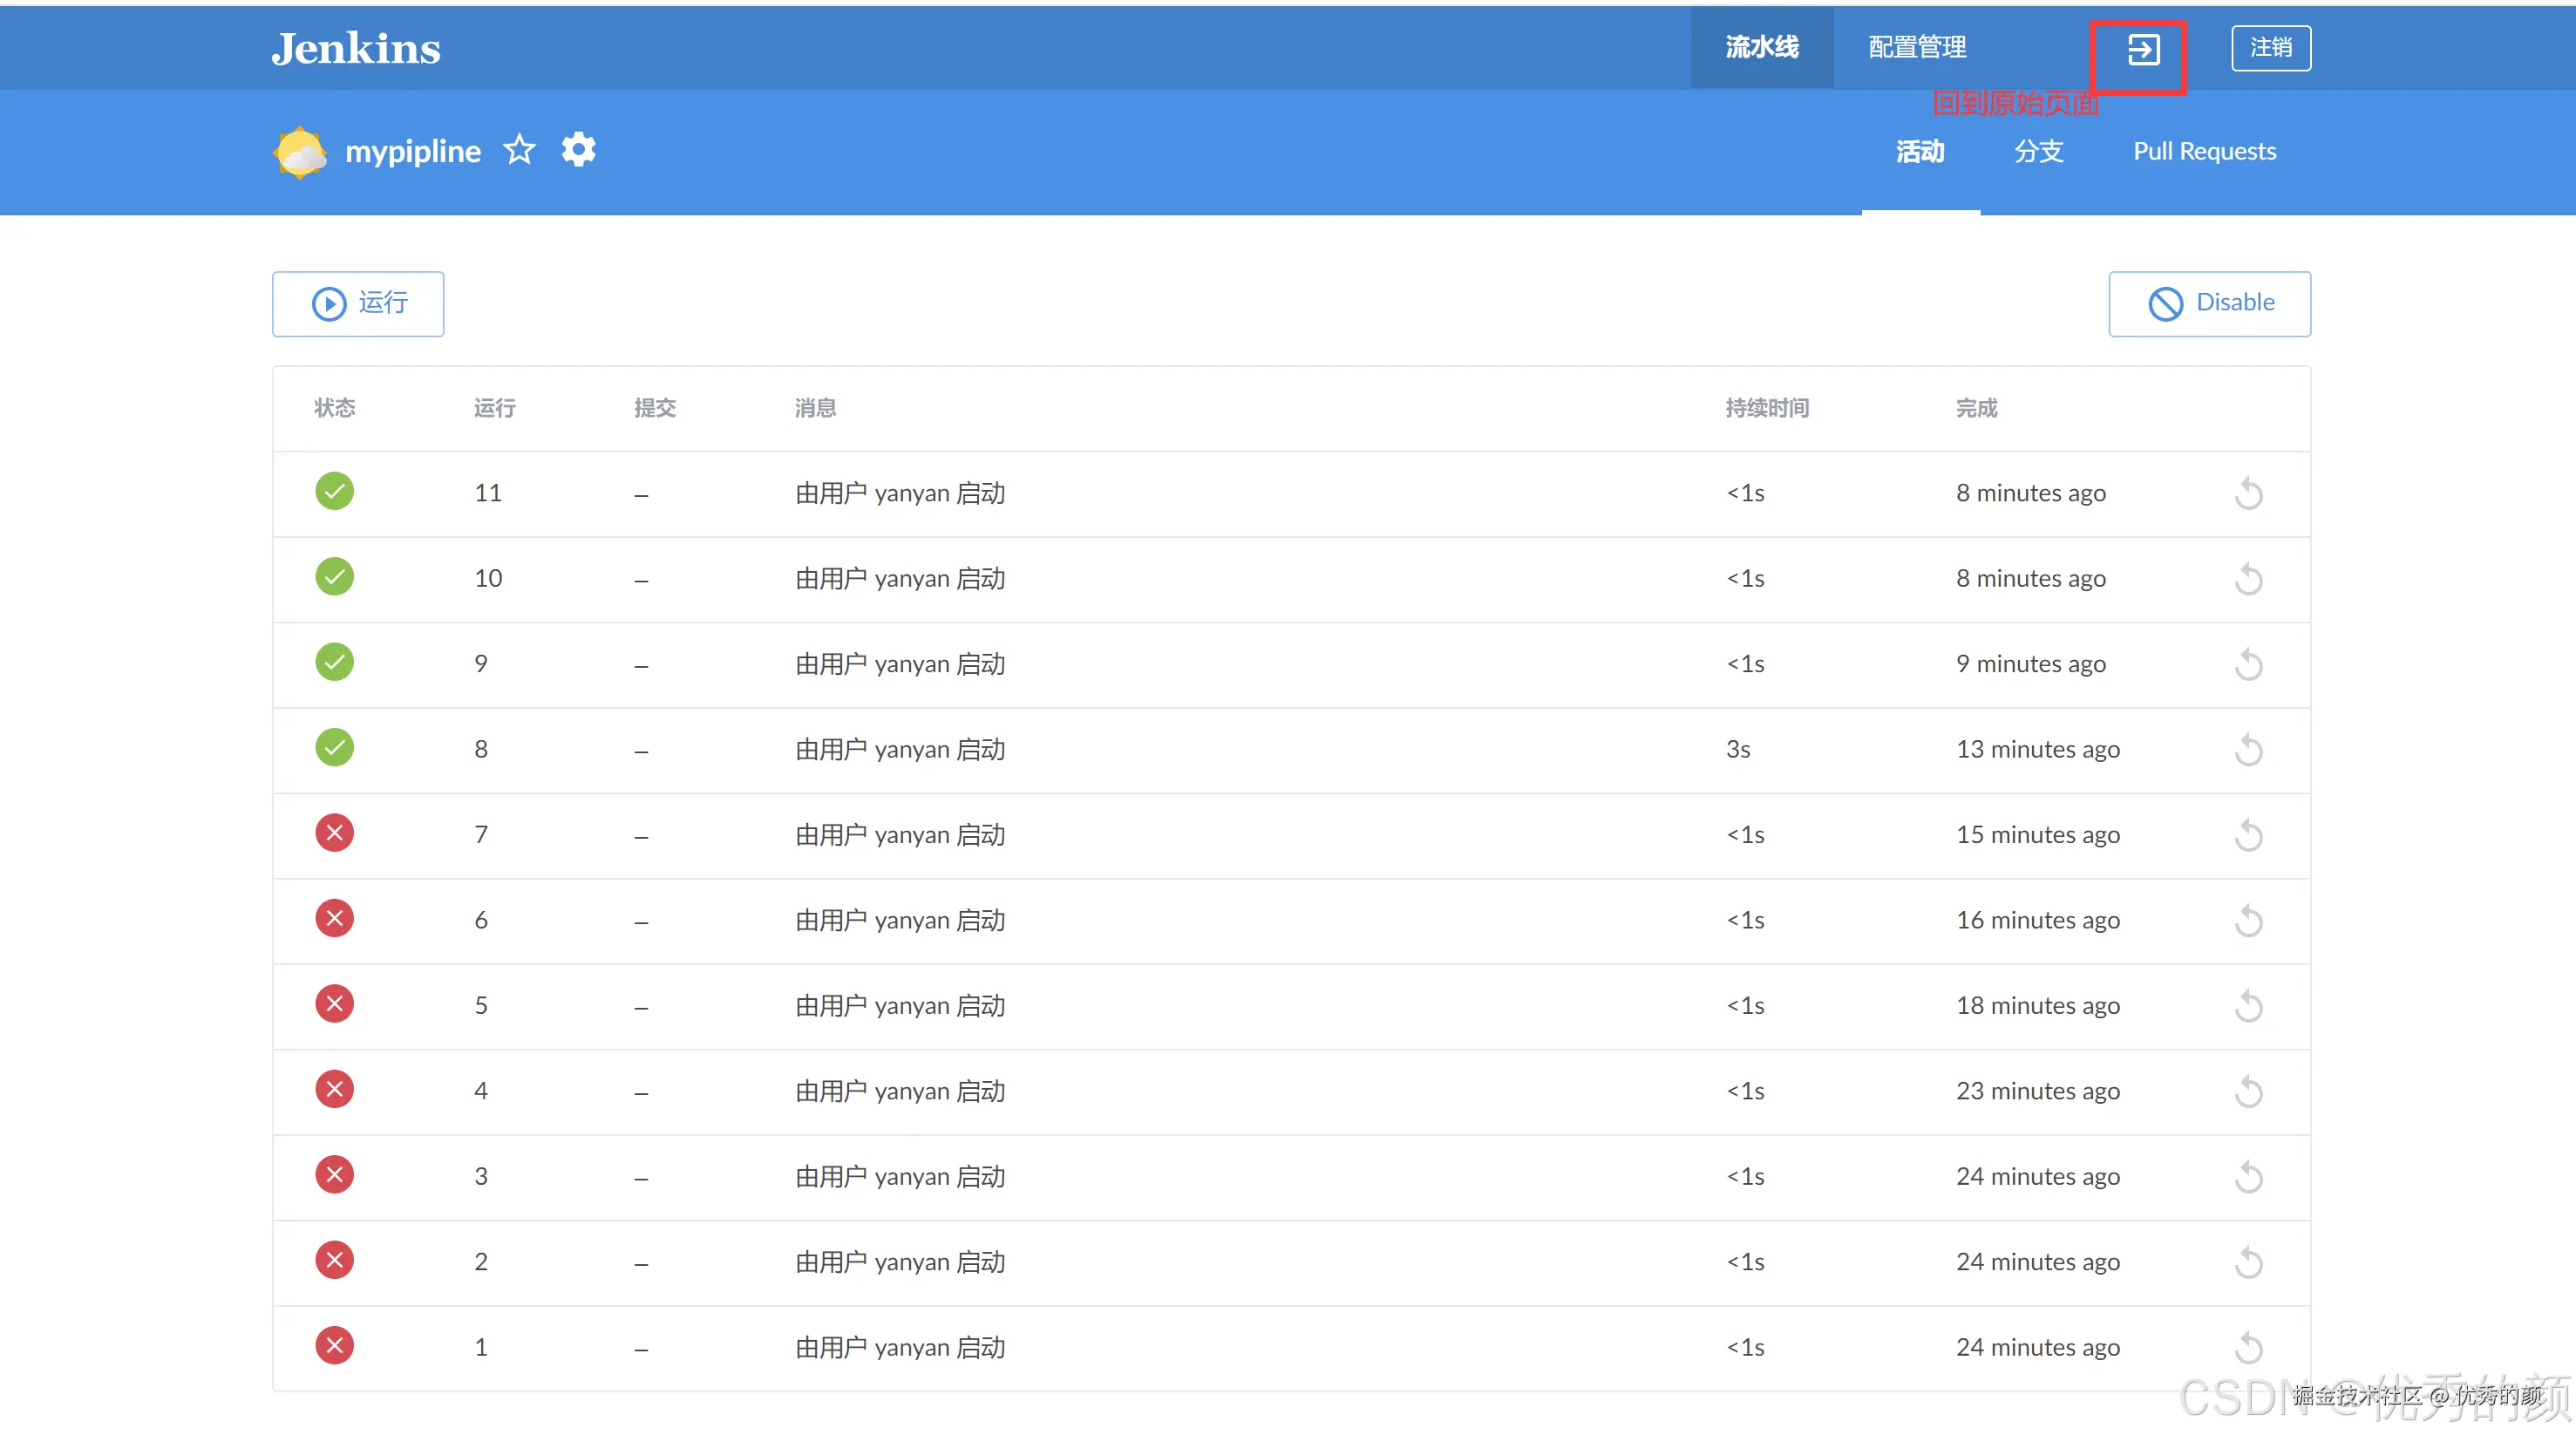Open the 活动 activity tab
Viewport: 2576px width, 1442px height.
click(x=1920, y=152)
